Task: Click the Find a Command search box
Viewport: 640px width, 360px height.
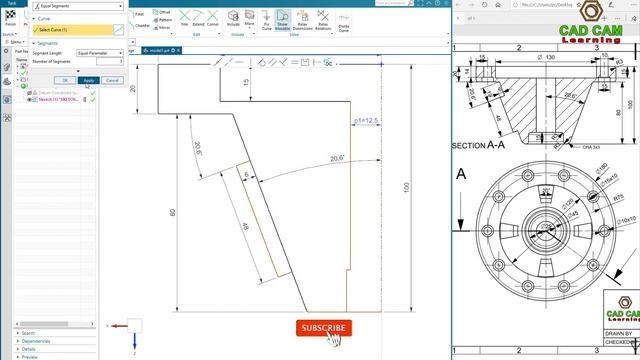Action: tap(390, 3)
